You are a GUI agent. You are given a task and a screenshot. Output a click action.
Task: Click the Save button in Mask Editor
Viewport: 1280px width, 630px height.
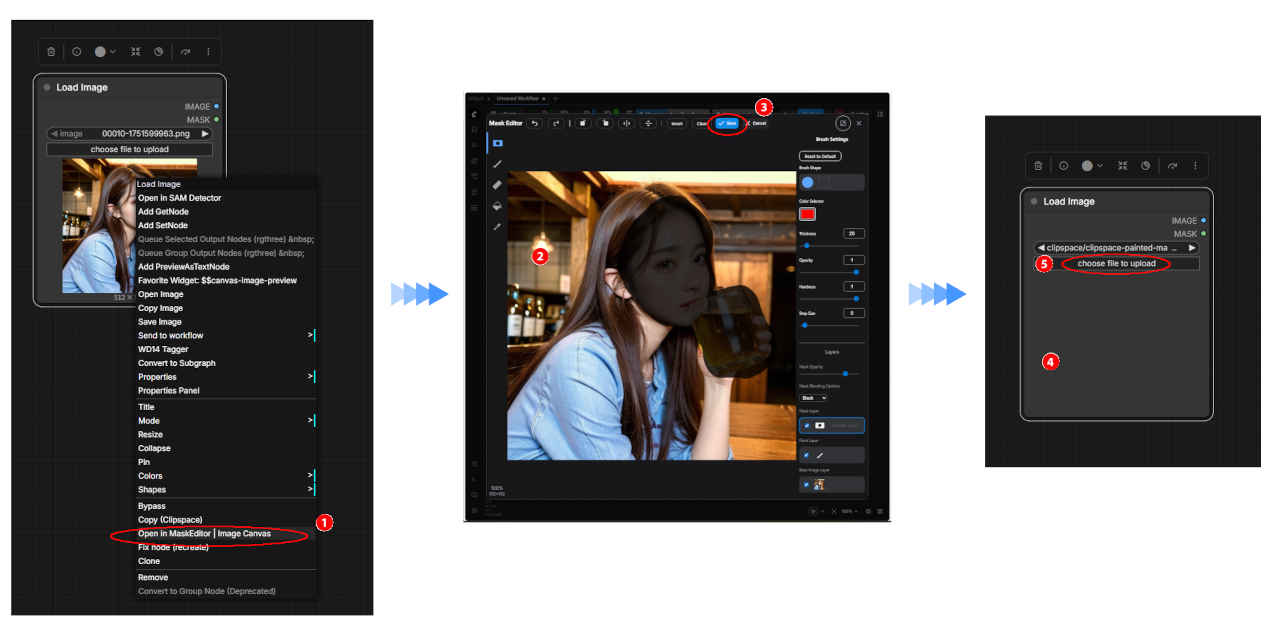click(x=728, y=123)
